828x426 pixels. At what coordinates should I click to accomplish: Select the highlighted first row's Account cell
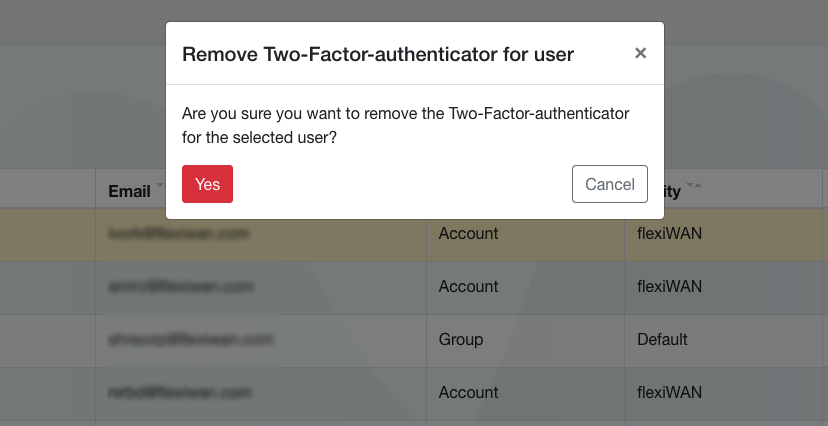click(x=468, y=234)
